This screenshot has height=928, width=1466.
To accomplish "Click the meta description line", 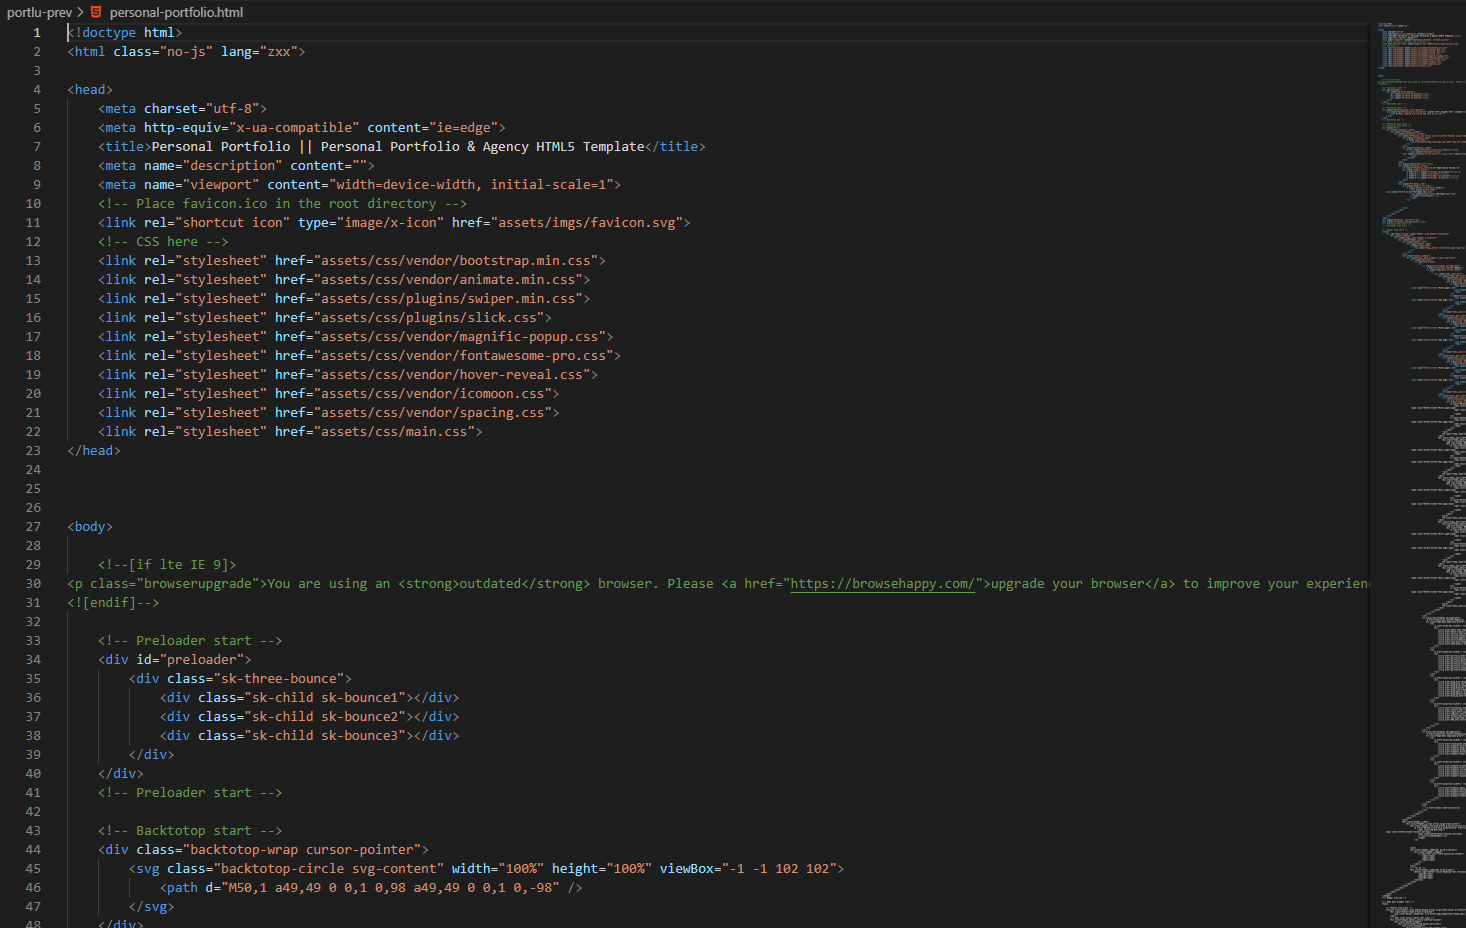I will click(236, 166).
